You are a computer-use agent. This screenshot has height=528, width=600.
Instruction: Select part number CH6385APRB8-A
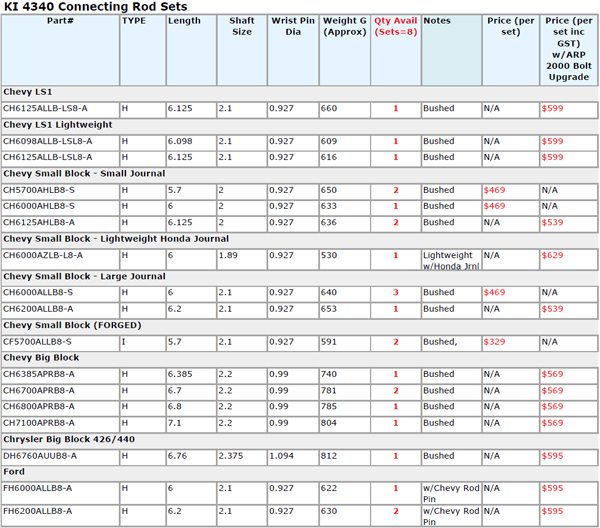click(x=39, y=374)
